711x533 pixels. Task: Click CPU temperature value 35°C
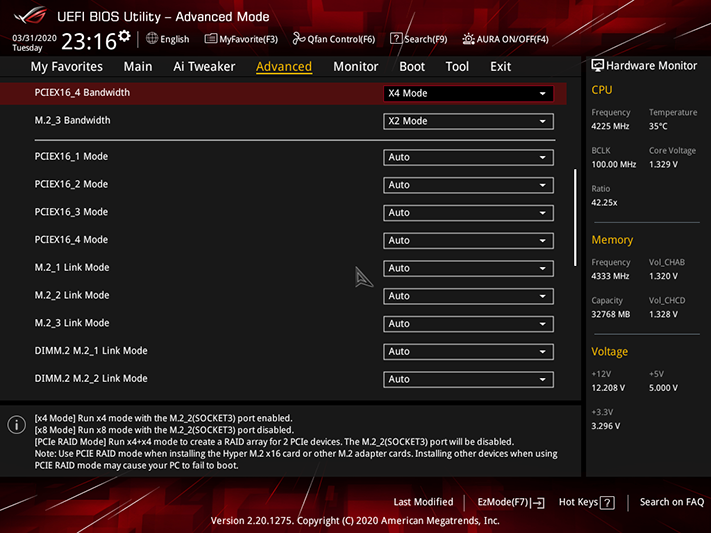pyautogui.click(x=658, y=126)
